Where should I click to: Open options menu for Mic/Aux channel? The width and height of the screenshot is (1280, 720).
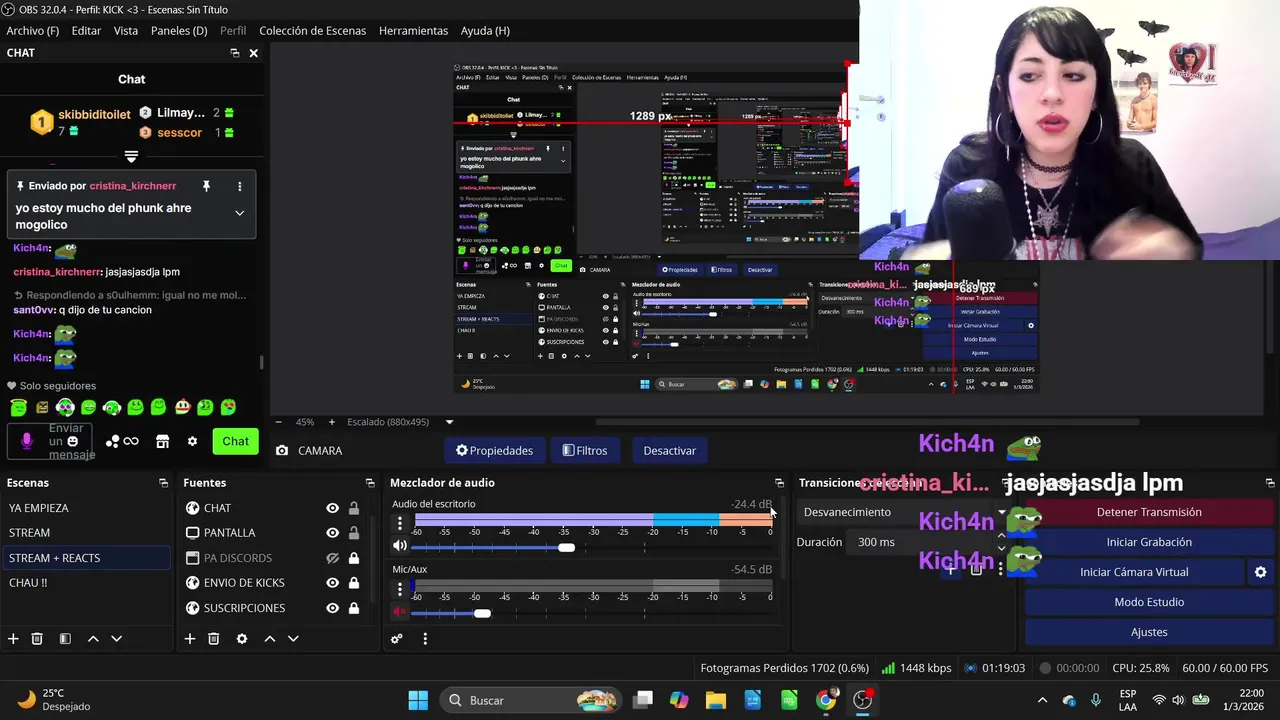tap(400, 588)
